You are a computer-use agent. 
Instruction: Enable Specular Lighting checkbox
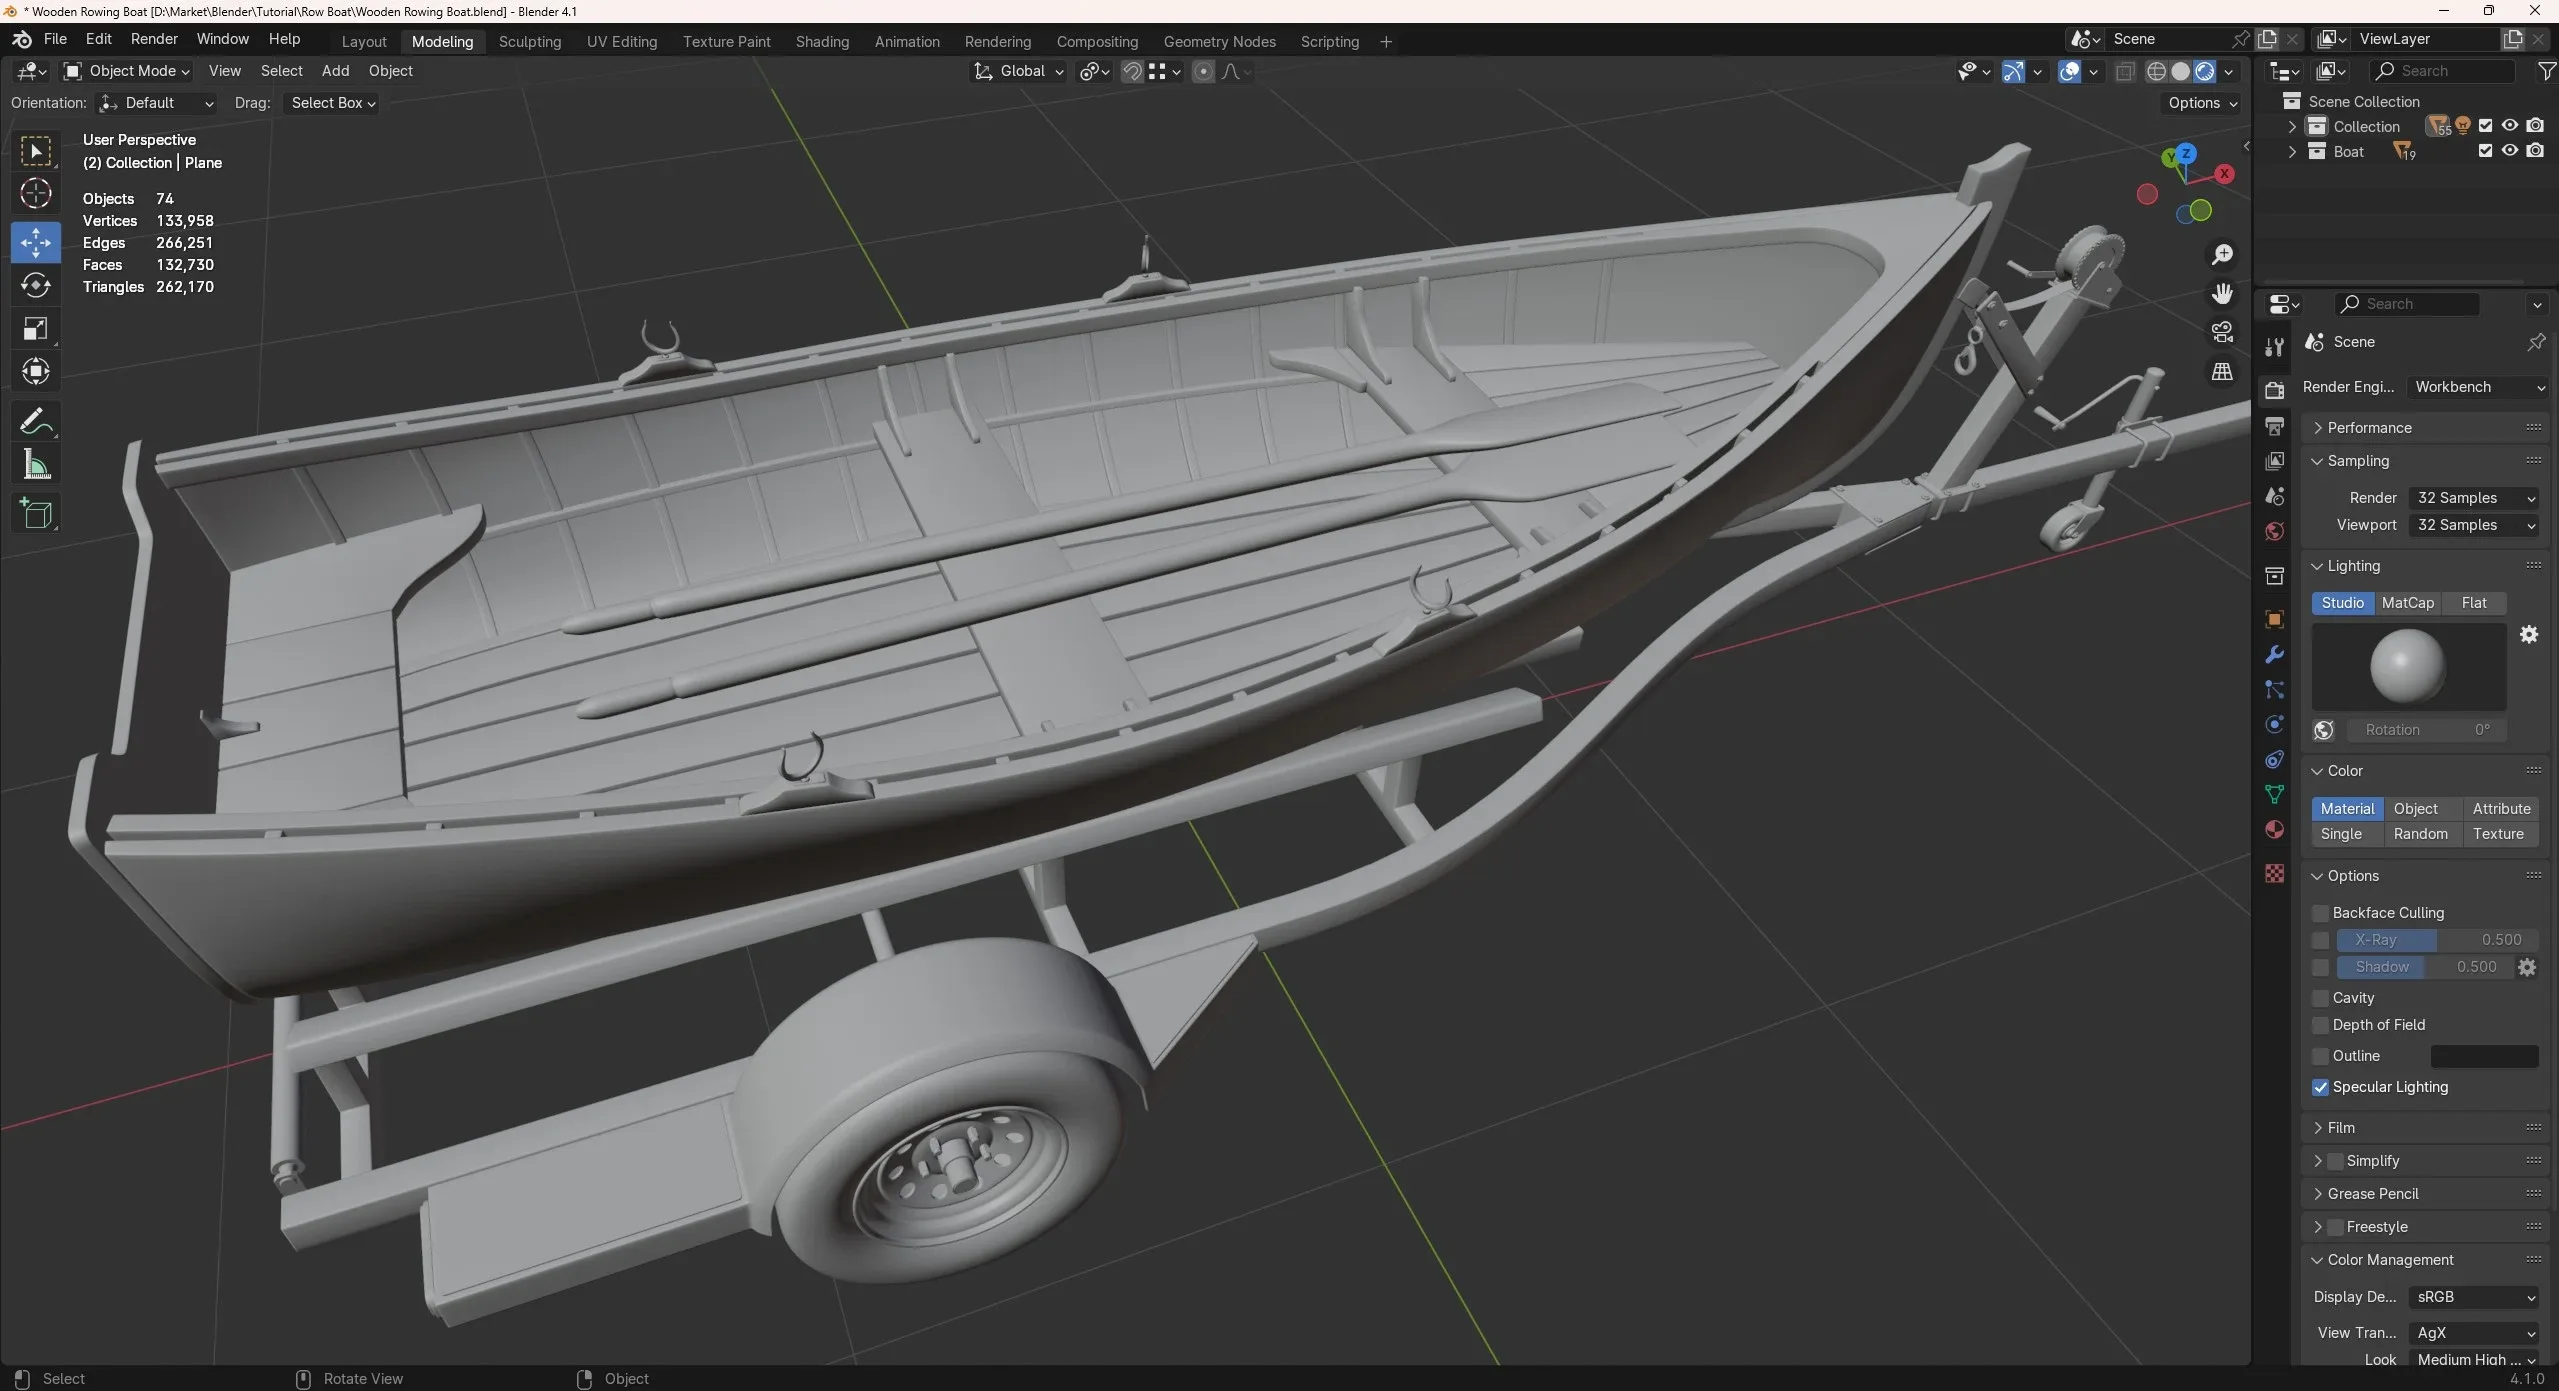(2319, 1086)
